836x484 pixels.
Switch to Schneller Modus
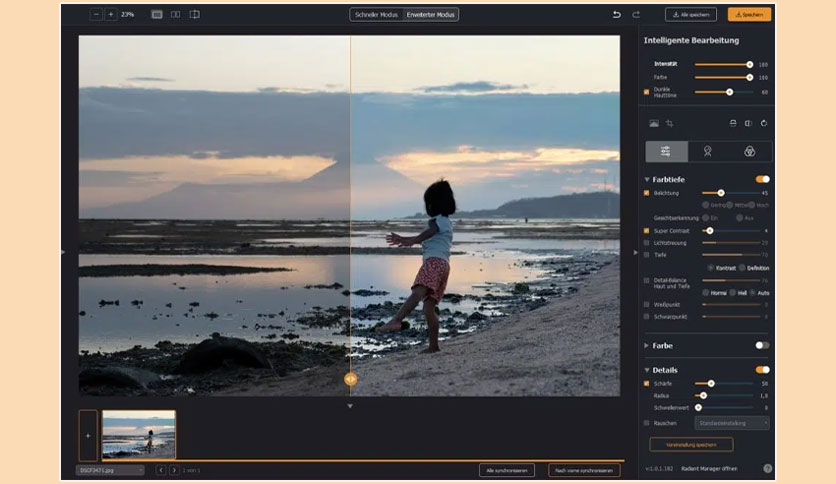[x=376, y=14]
